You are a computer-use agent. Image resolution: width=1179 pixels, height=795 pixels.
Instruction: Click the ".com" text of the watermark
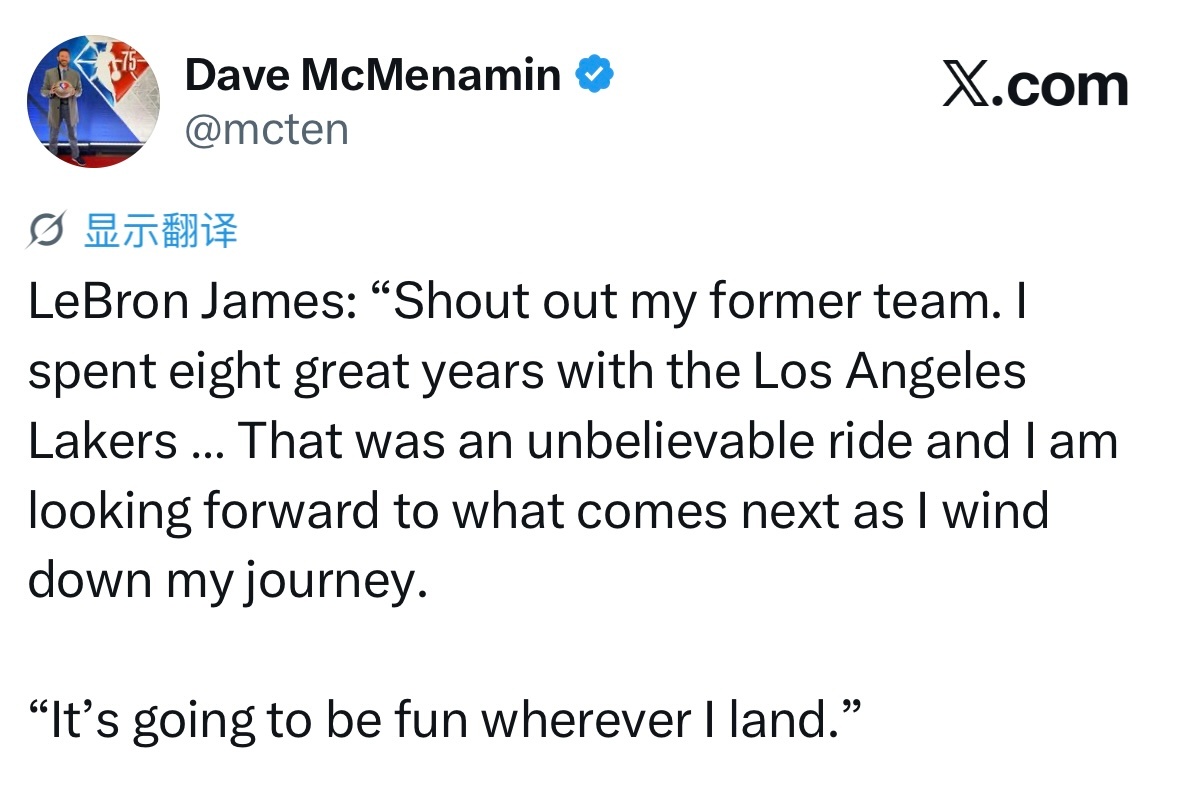click(1059, 86)
